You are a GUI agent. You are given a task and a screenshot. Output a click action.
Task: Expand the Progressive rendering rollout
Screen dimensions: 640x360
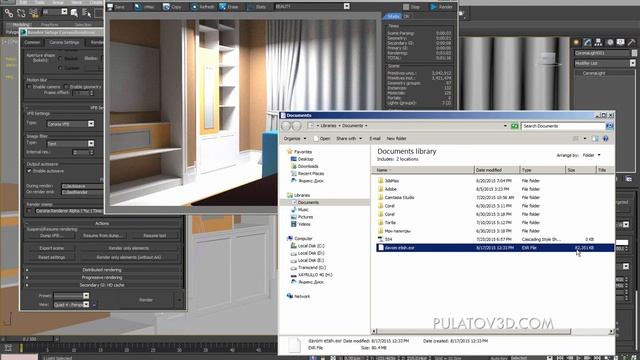(102, 278)
